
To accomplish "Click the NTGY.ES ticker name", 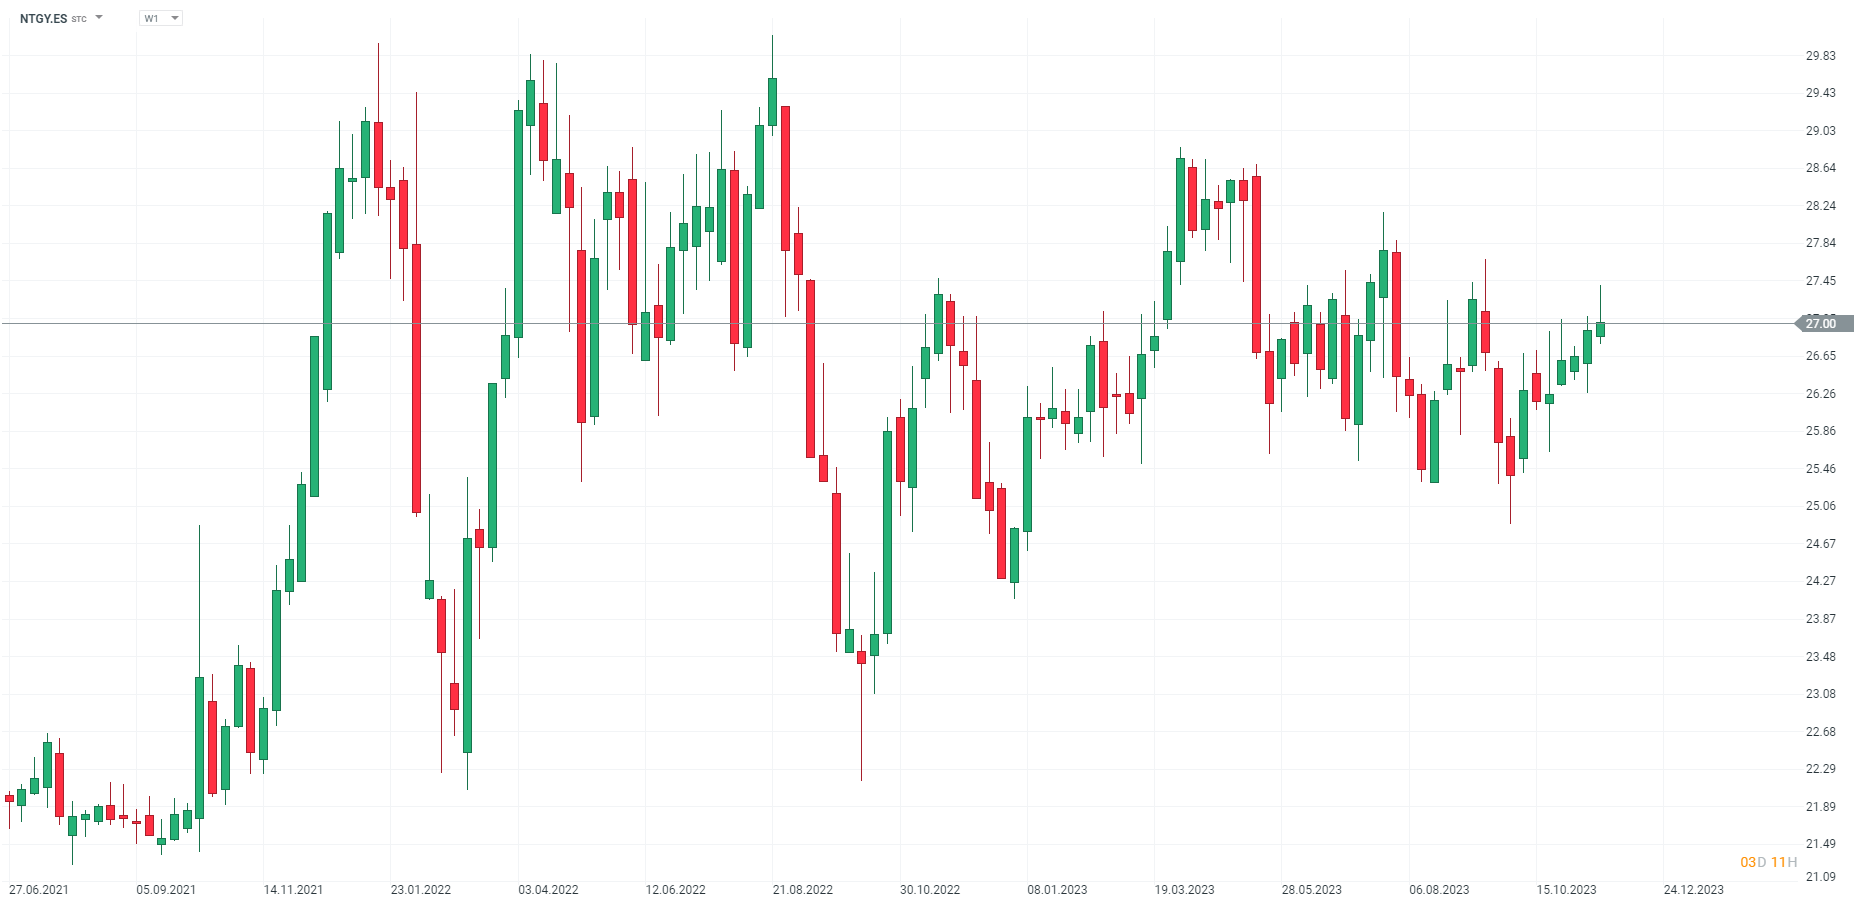I will tap(43, 19).
